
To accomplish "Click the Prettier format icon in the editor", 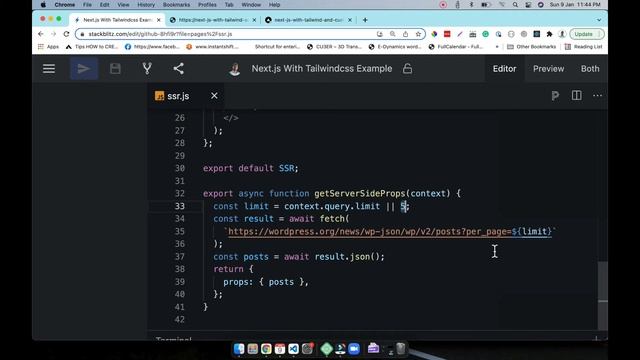I will click(x=555, y=96).
